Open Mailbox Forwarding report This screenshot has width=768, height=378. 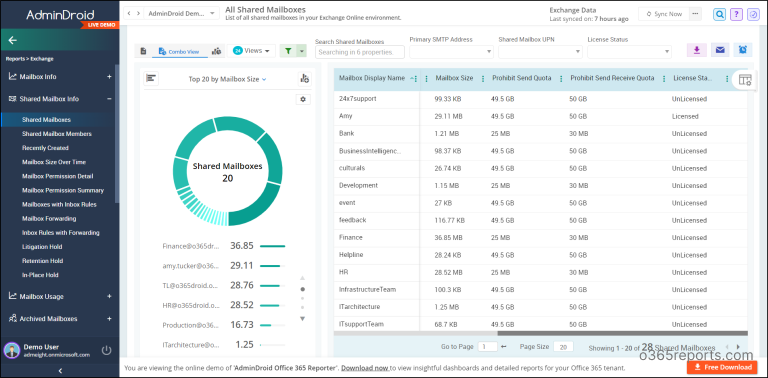[49, 218]
